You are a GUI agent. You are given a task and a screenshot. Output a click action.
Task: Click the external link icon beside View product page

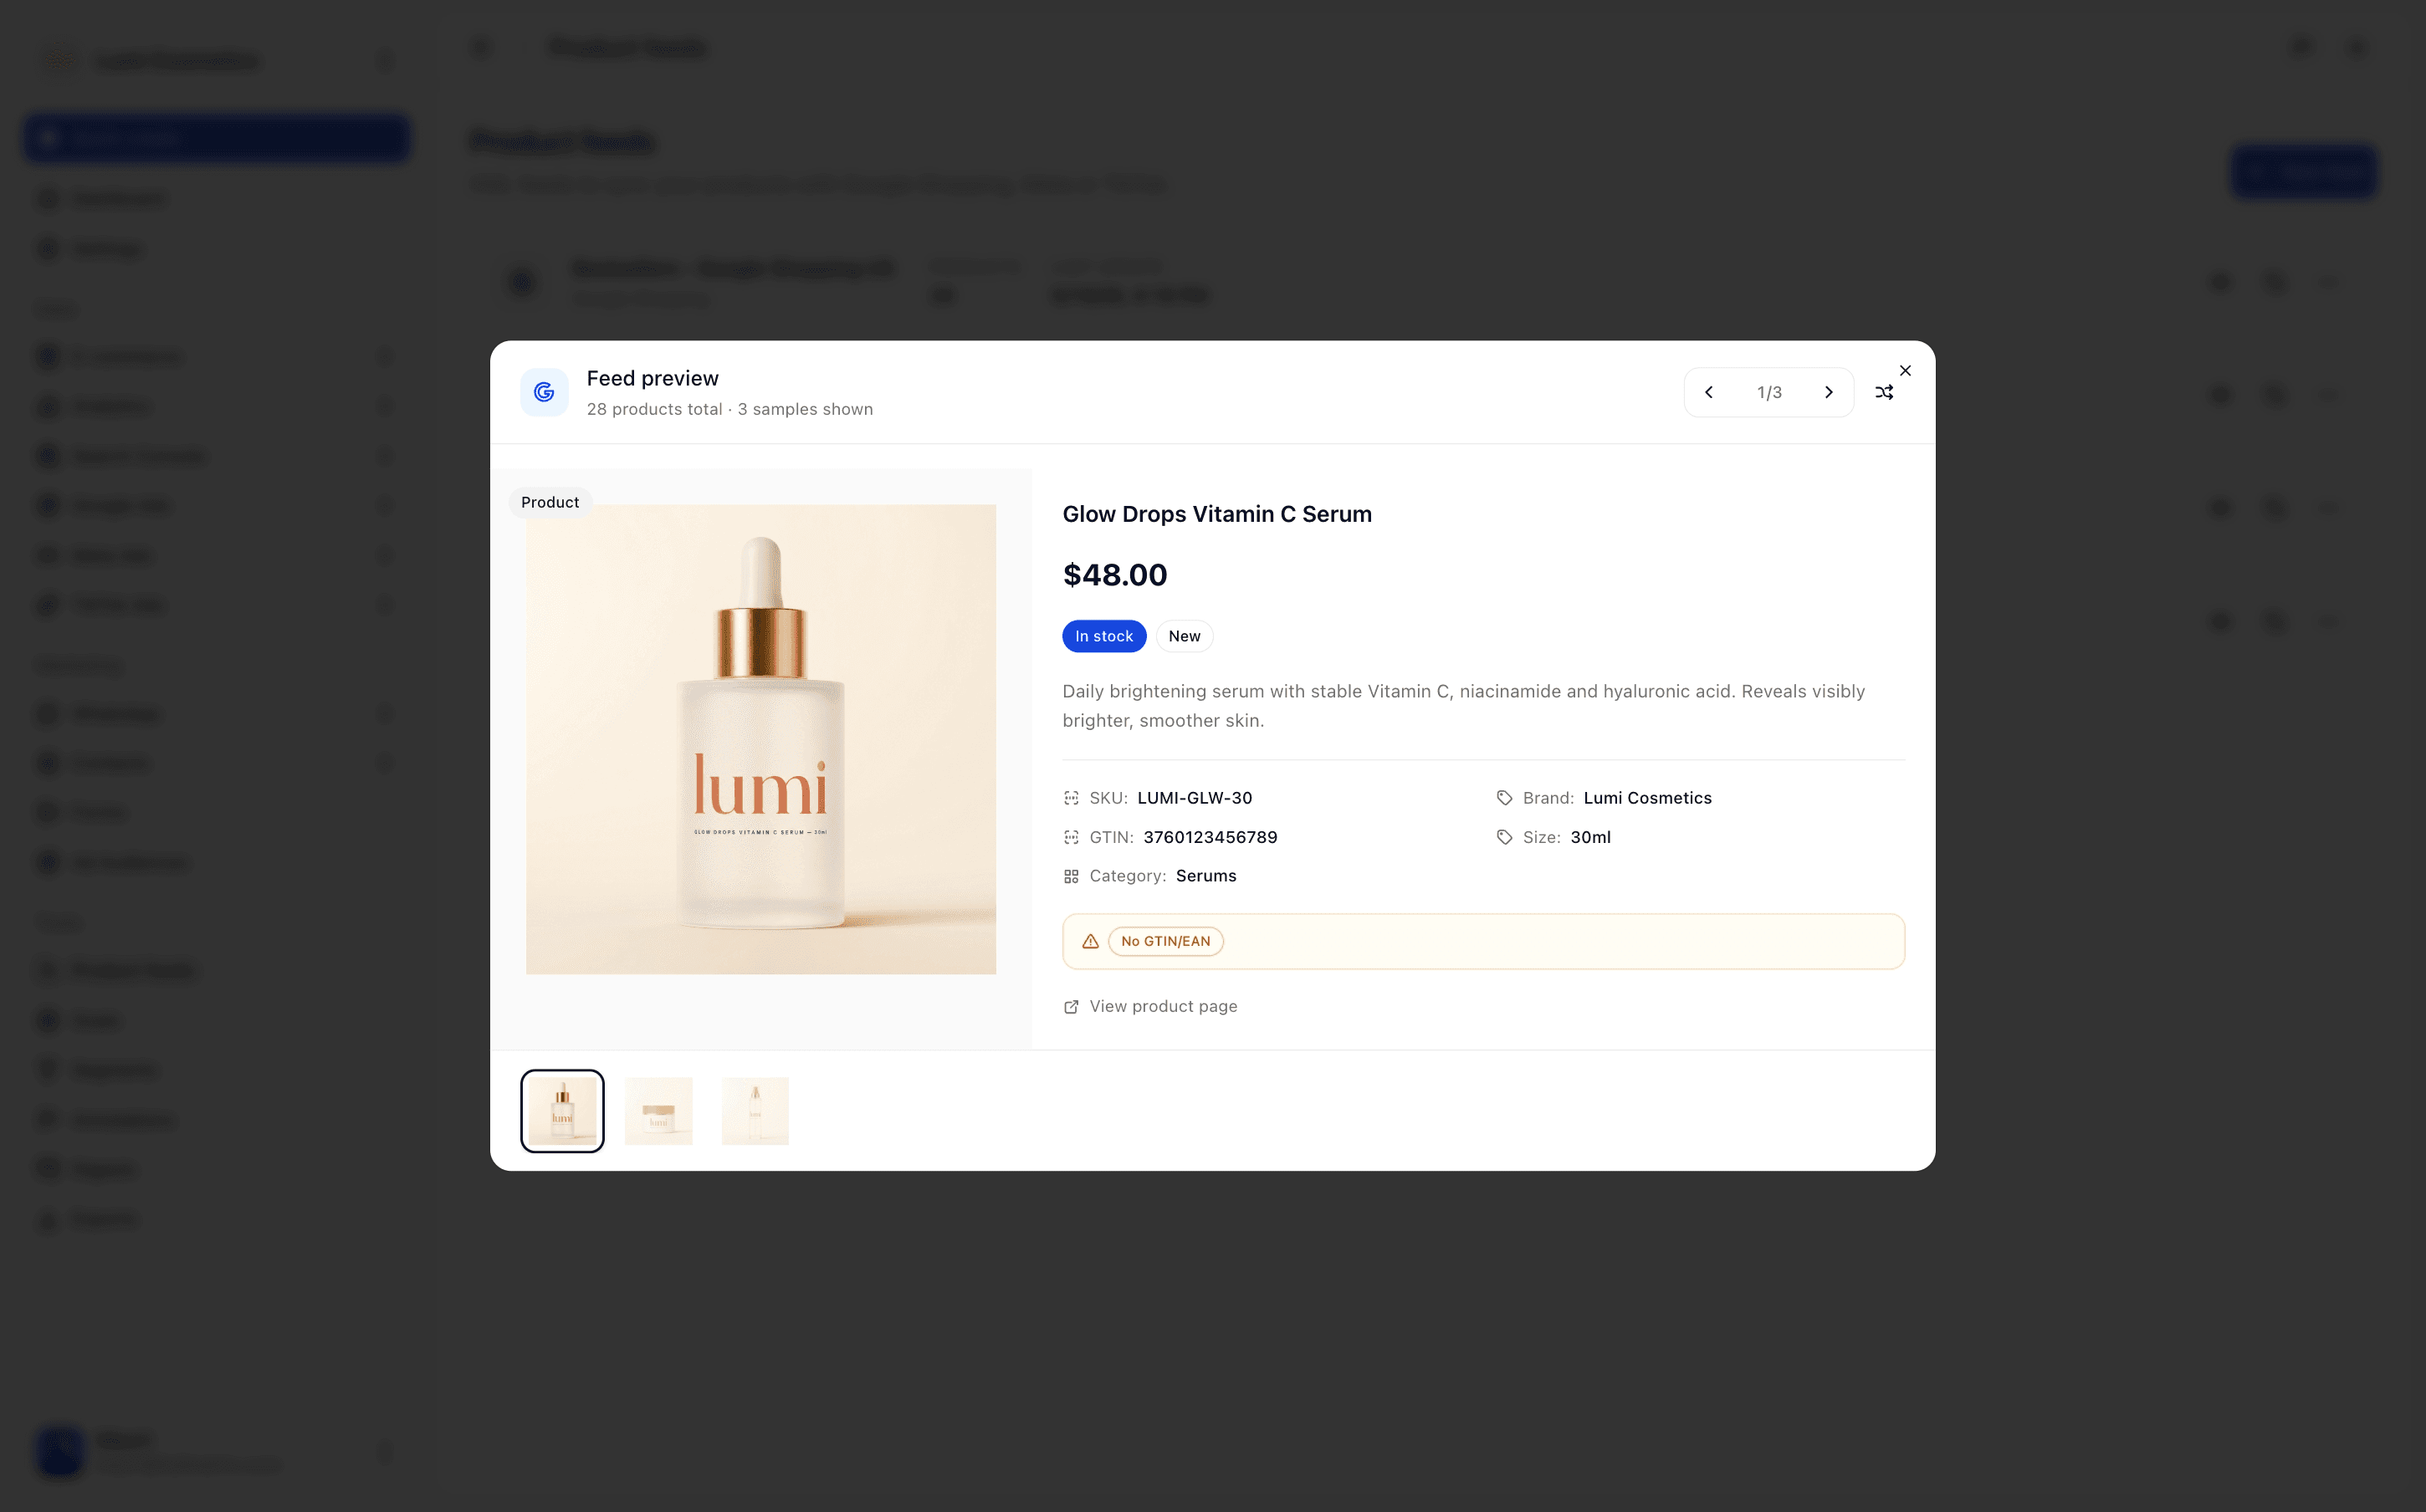(1071, 1007)
